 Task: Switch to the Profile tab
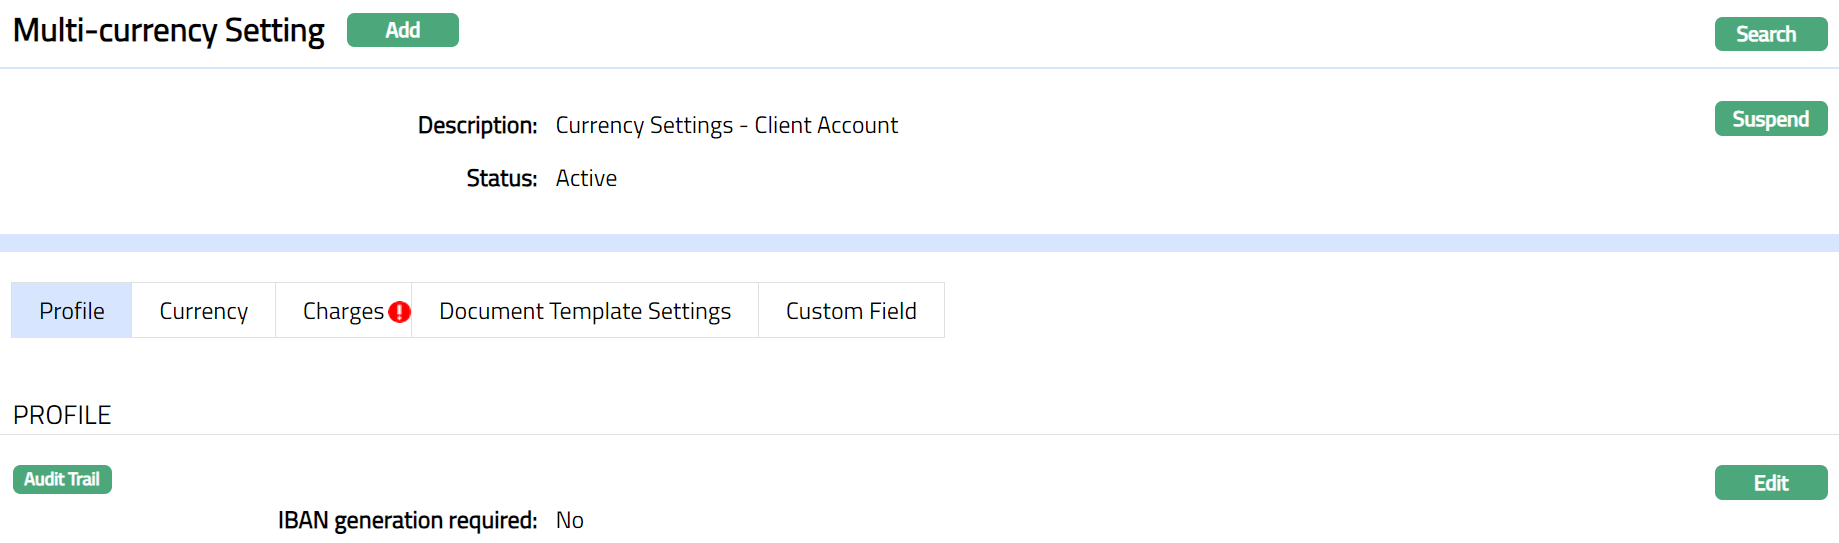pos(72,311)
